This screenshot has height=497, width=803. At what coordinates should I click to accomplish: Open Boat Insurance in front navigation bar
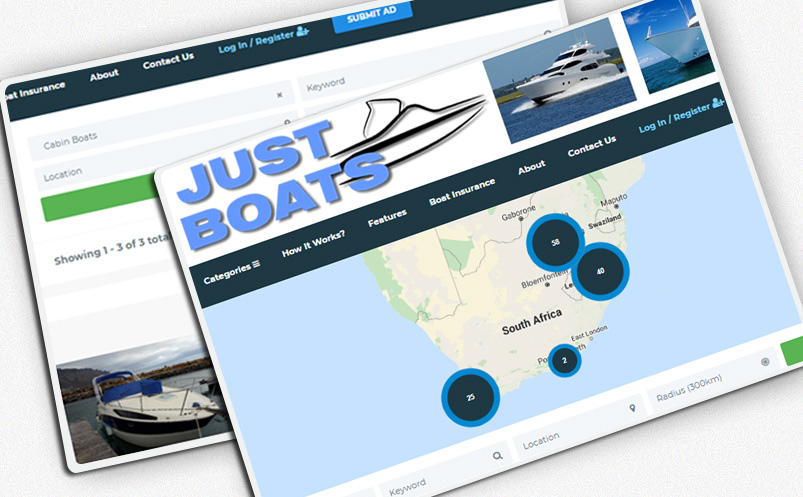462,192
